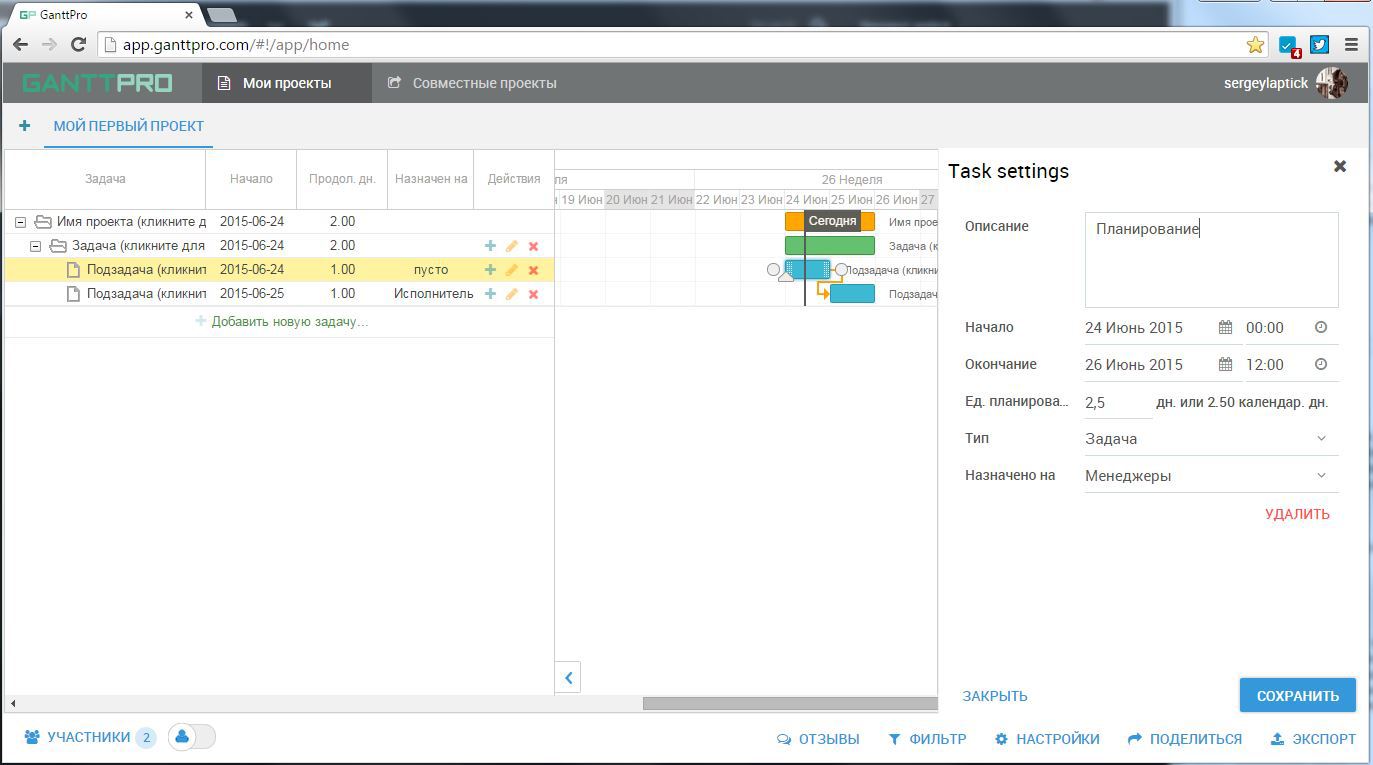Click the ЭКСПОРТ button
The height and width of the screenshot is (765, 1373).
pyautogui.click(x=1313, y=739)
